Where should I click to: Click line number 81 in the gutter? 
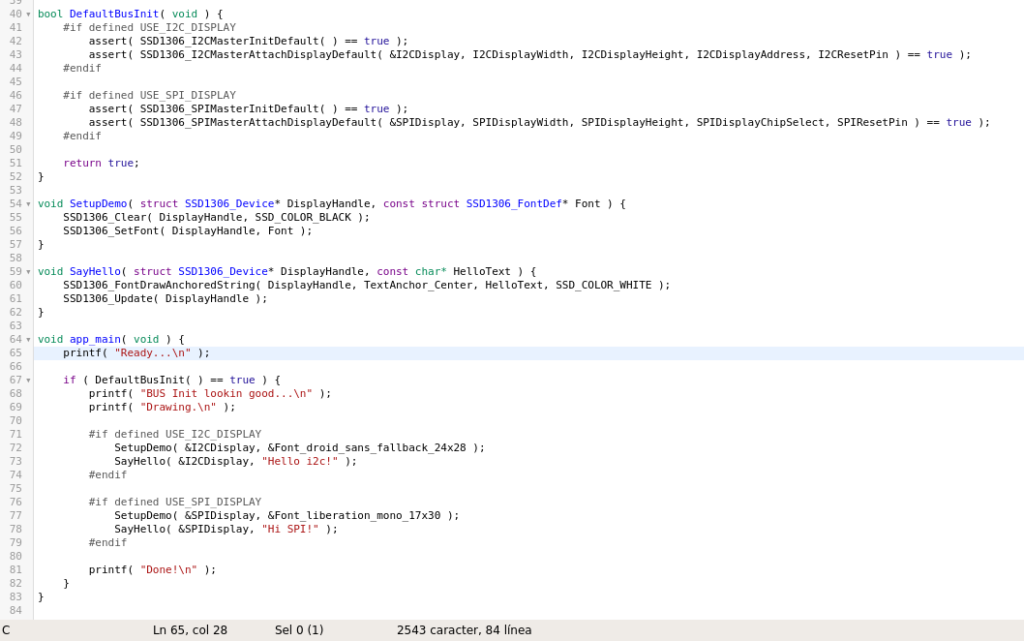pos(15,570)
